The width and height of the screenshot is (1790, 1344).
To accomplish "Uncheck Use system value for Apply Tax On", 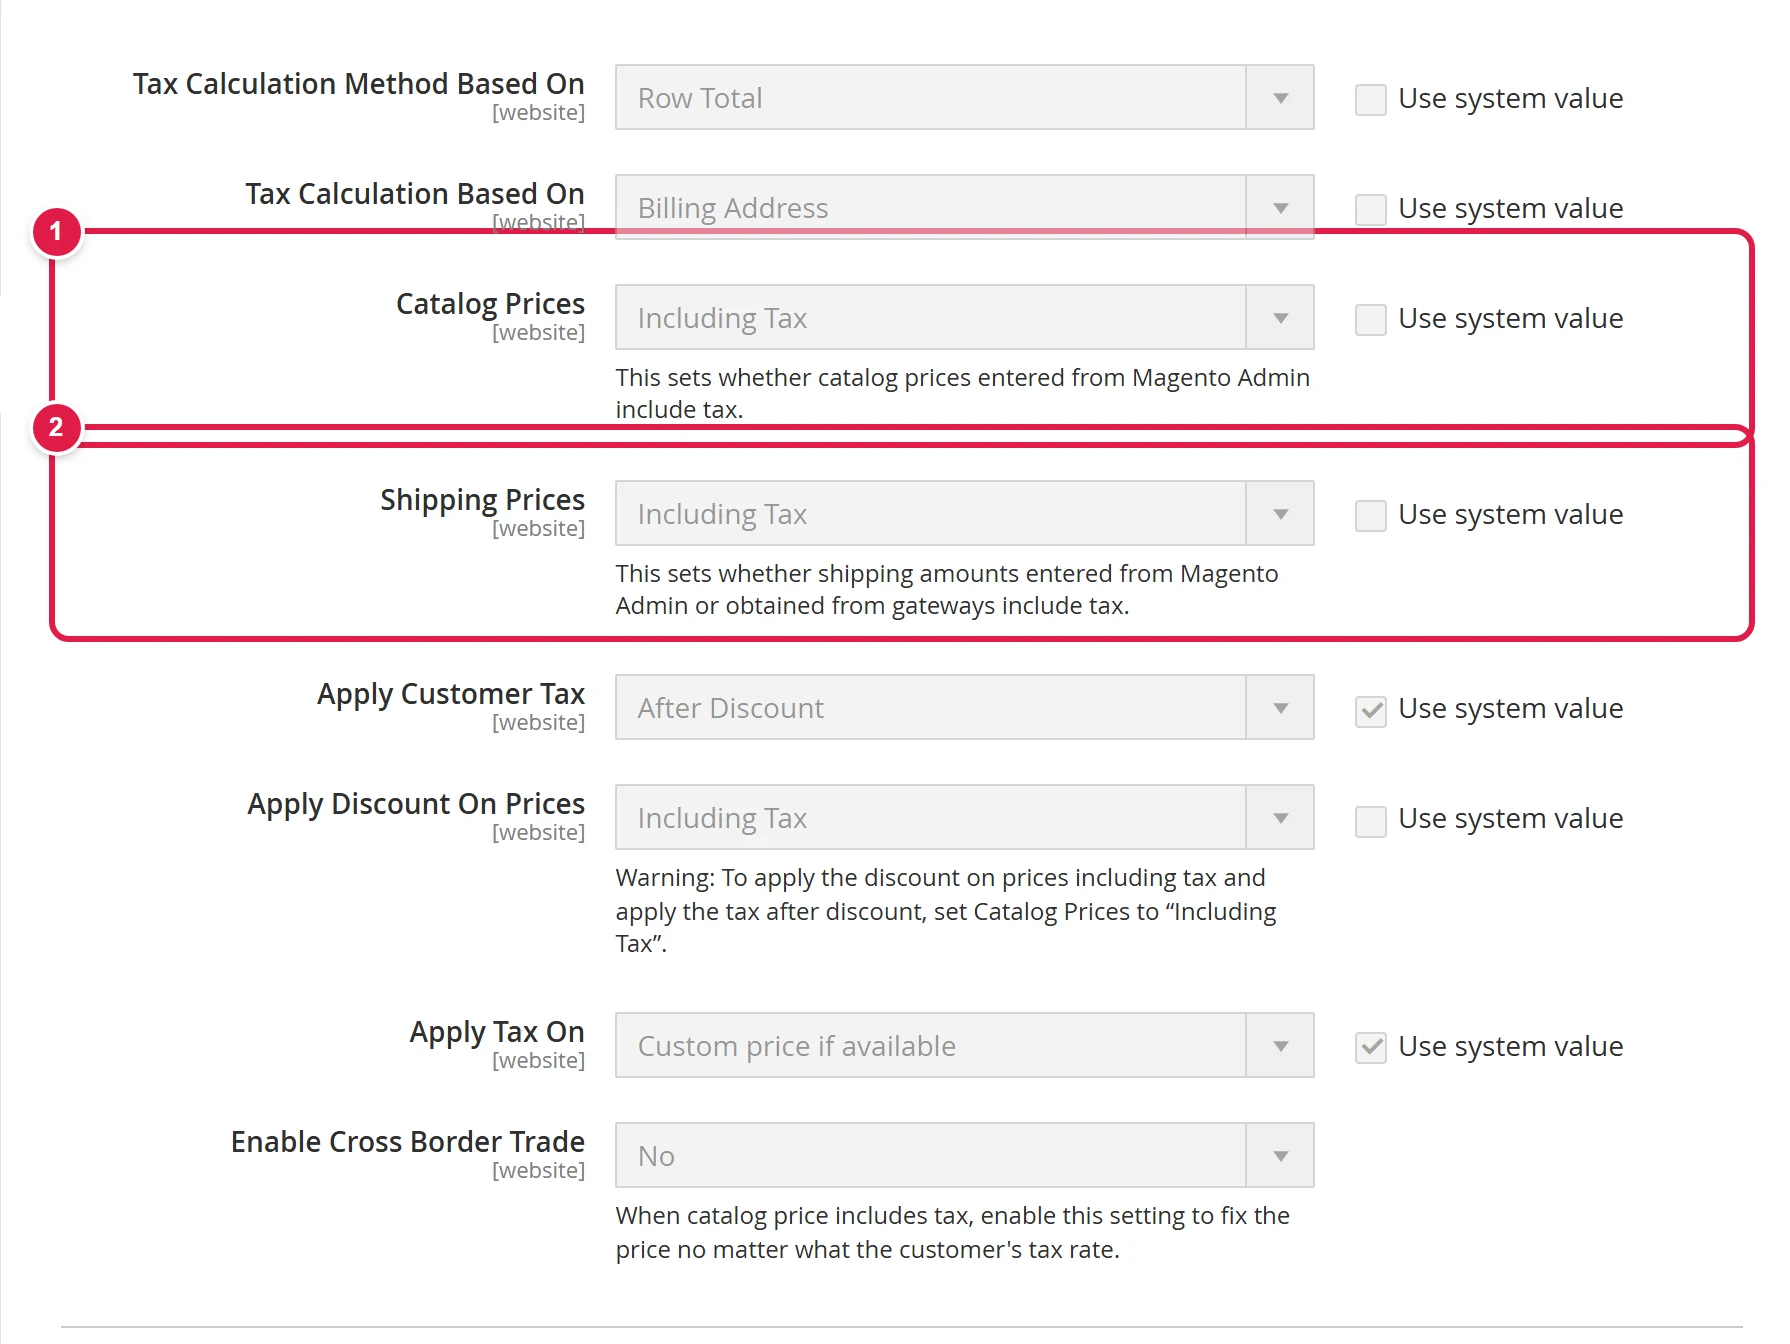I will (x=1370, y=1047).
